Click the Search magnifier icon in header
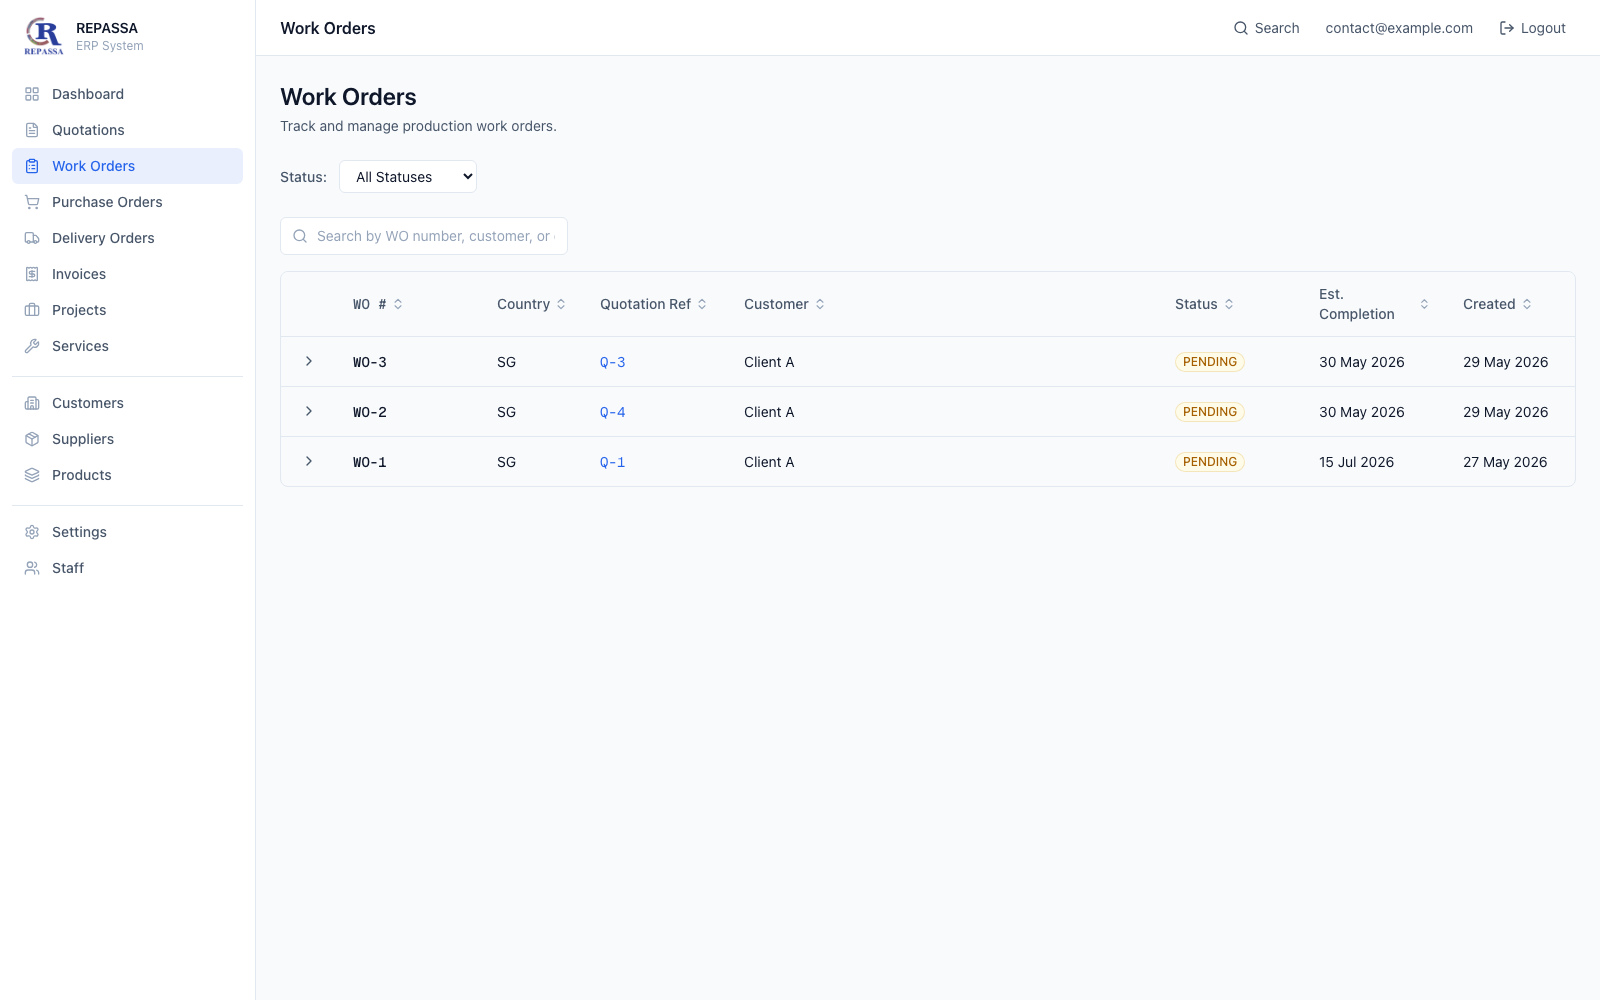Screen dimensions: 1600x1000 pyautogui.click(x=1241, y=28)
